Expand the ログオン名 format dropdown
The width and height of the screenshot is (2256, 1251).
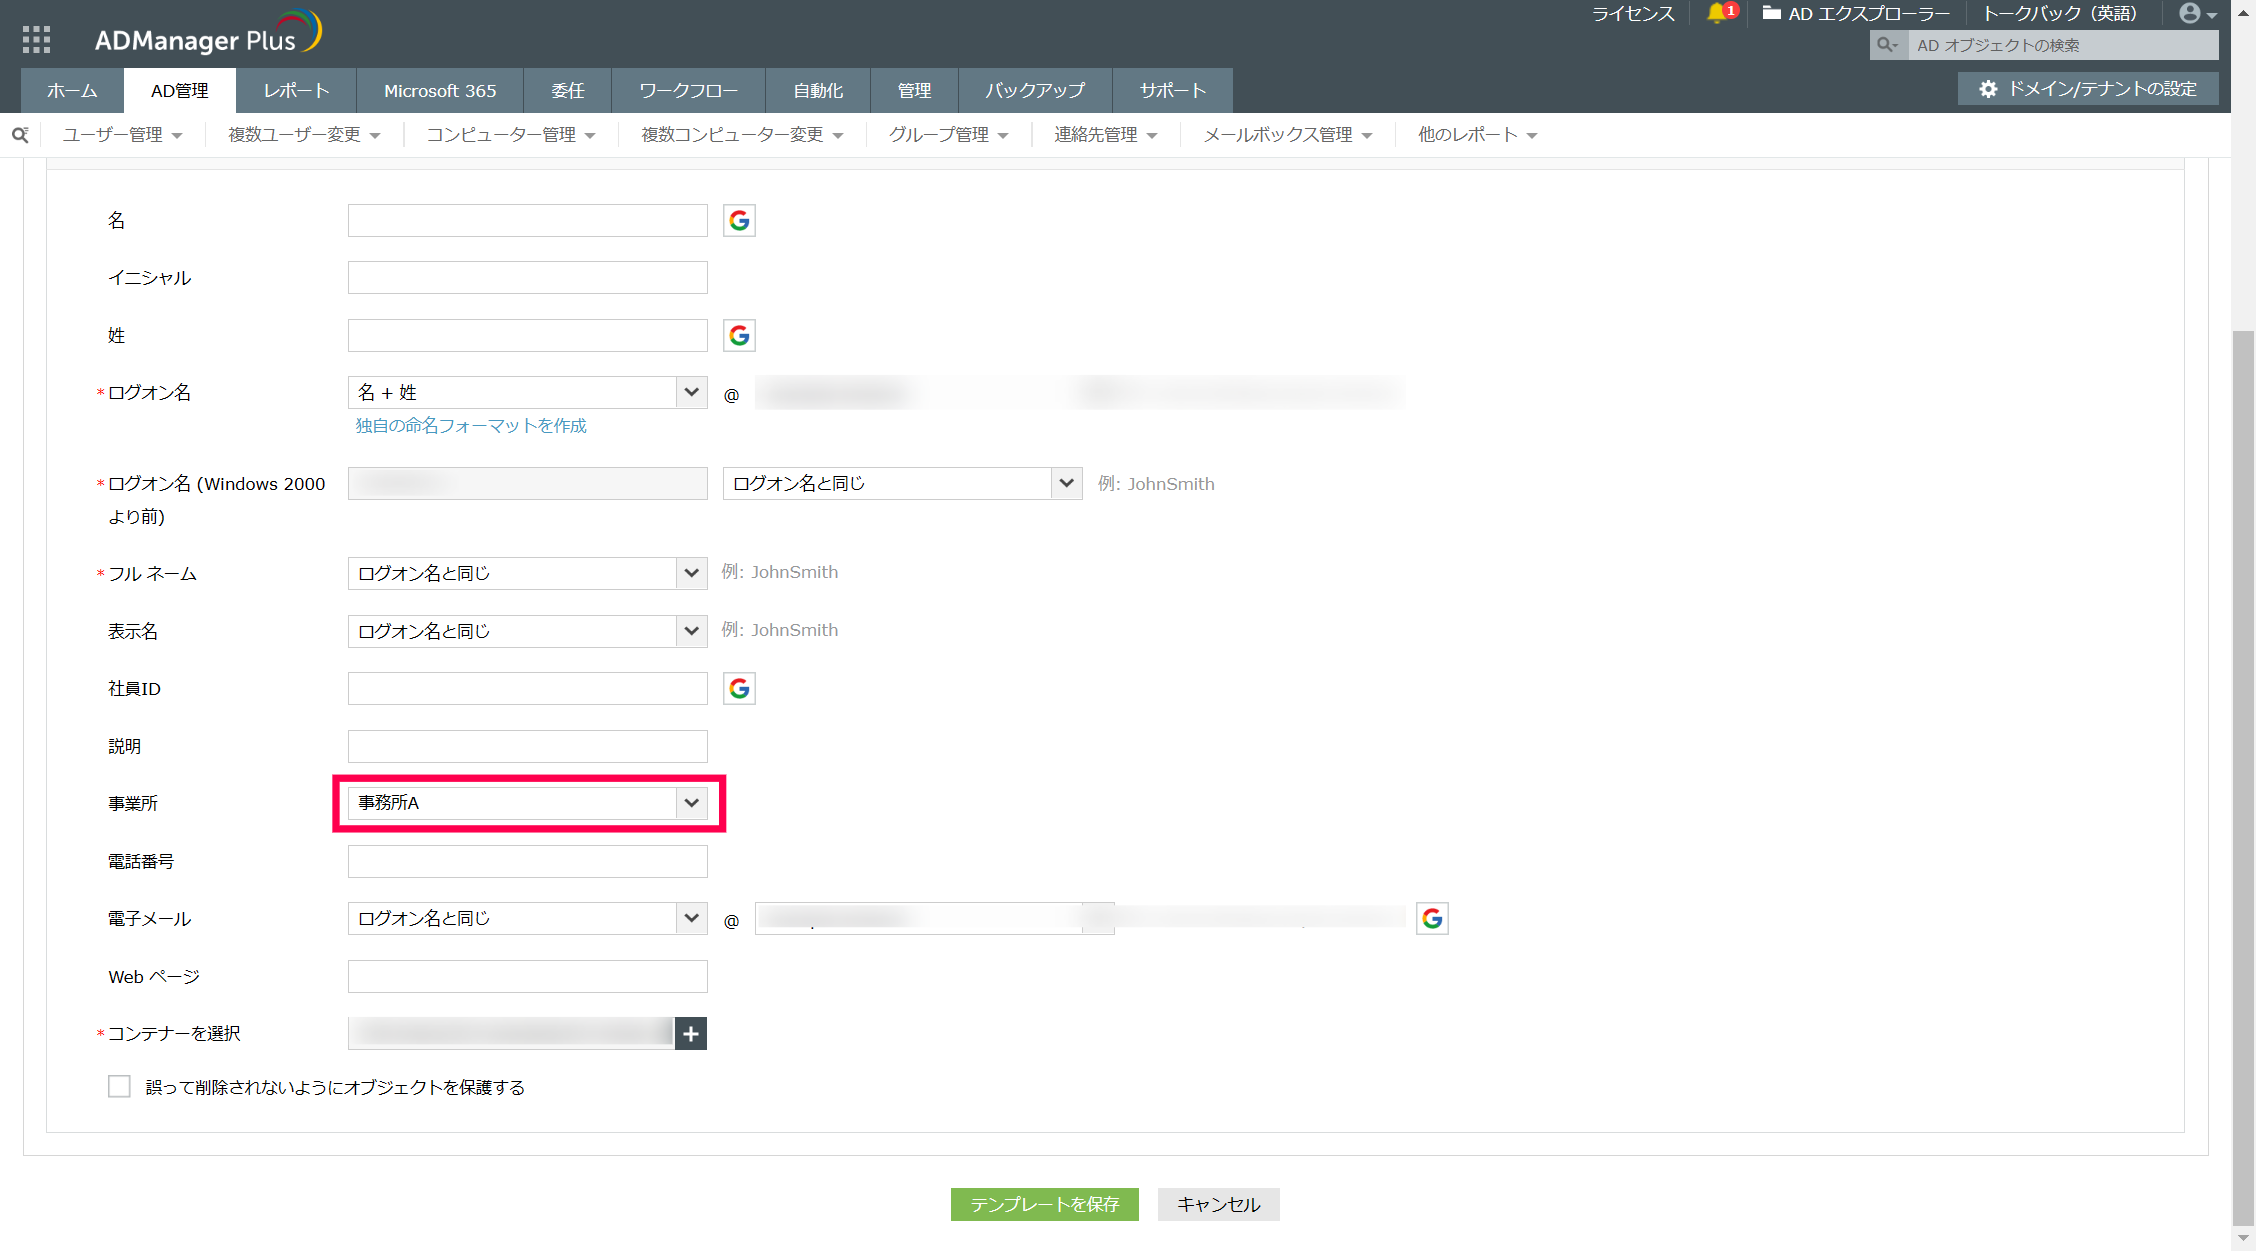pyautogui.click(x=527, y=392)
